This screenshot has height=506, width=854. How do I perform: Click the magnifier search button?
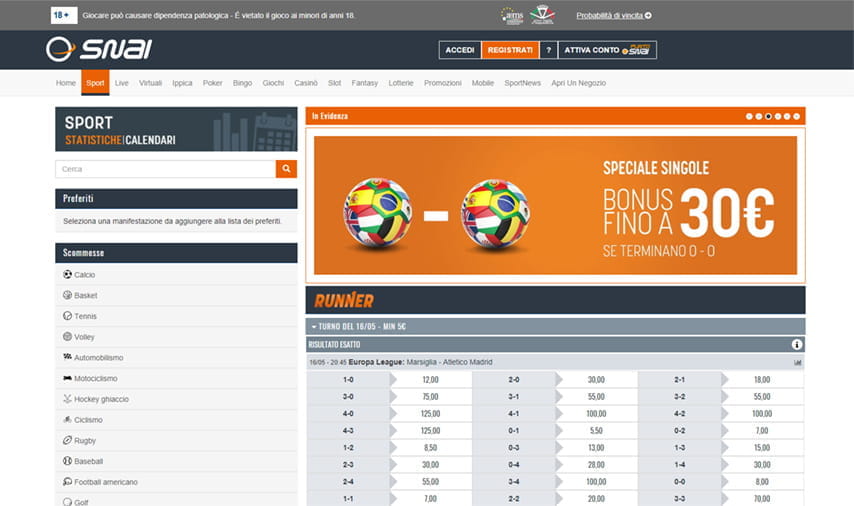pos(286,169)
